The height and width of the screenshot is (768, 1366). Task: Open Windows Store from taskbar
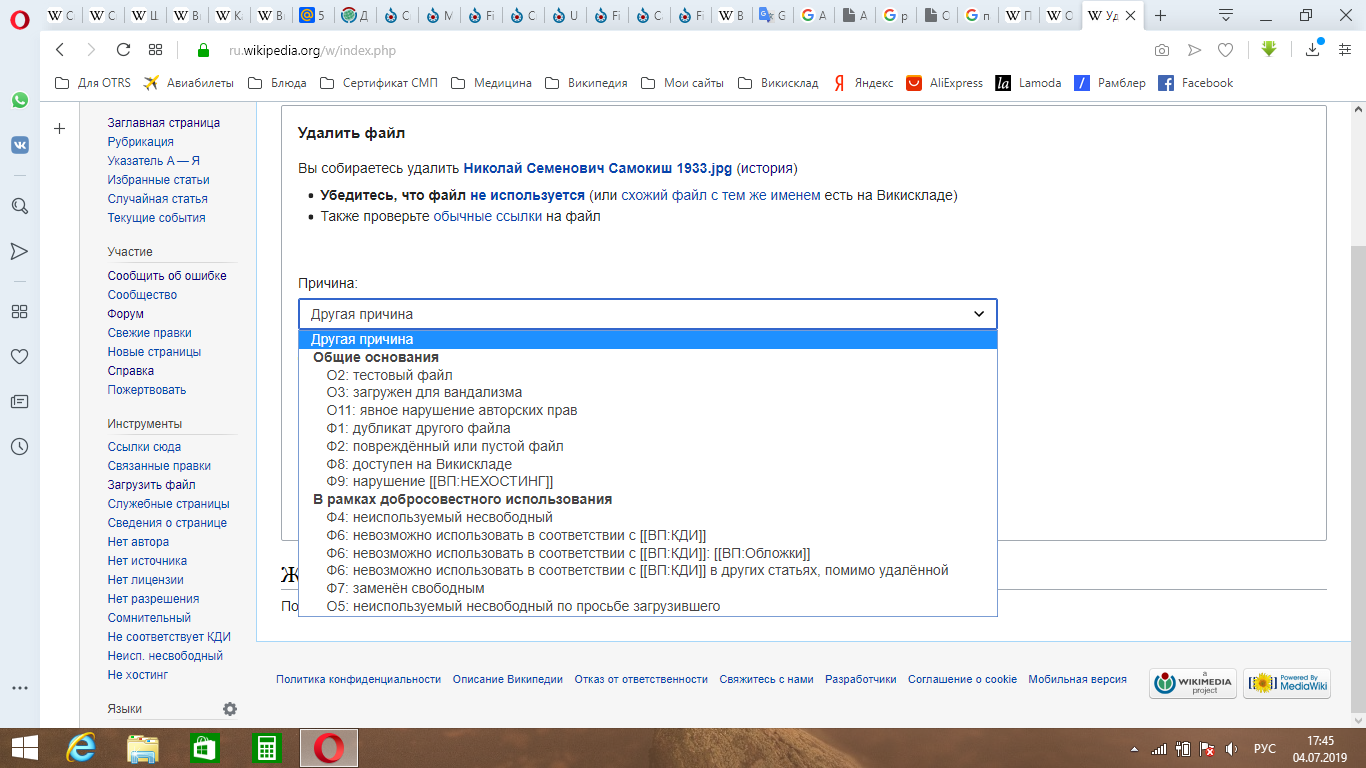point(204,748)
